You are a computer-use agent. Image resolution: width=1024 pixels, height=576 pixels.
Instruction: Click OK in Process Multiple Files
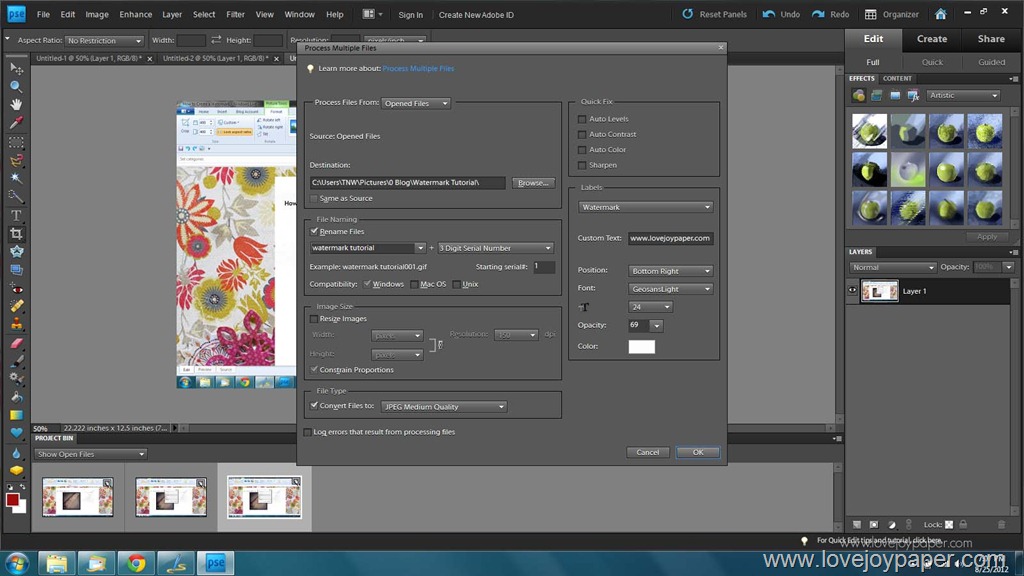(x=697, y=452)
